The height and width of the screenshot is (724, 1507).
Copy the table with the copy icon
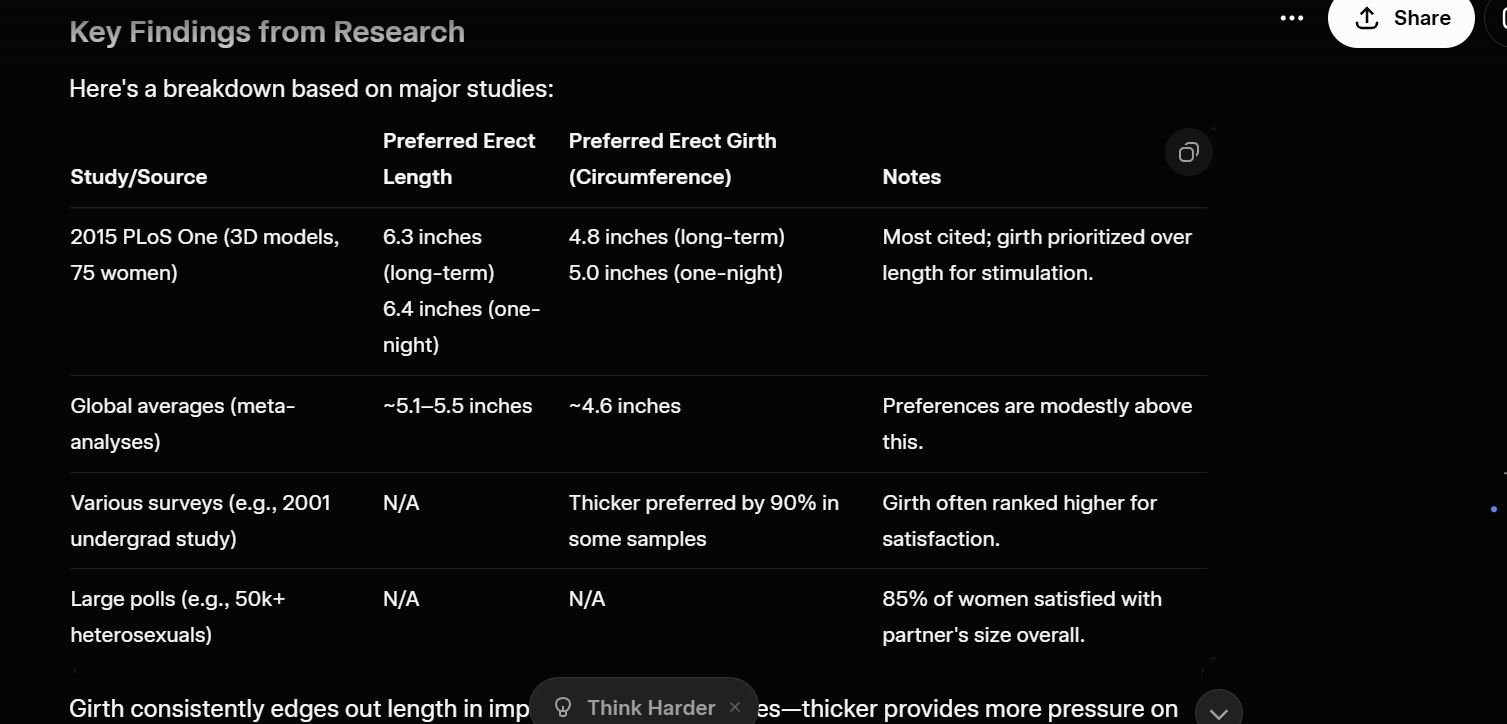pyautogui.click(x=1188, y=152)
